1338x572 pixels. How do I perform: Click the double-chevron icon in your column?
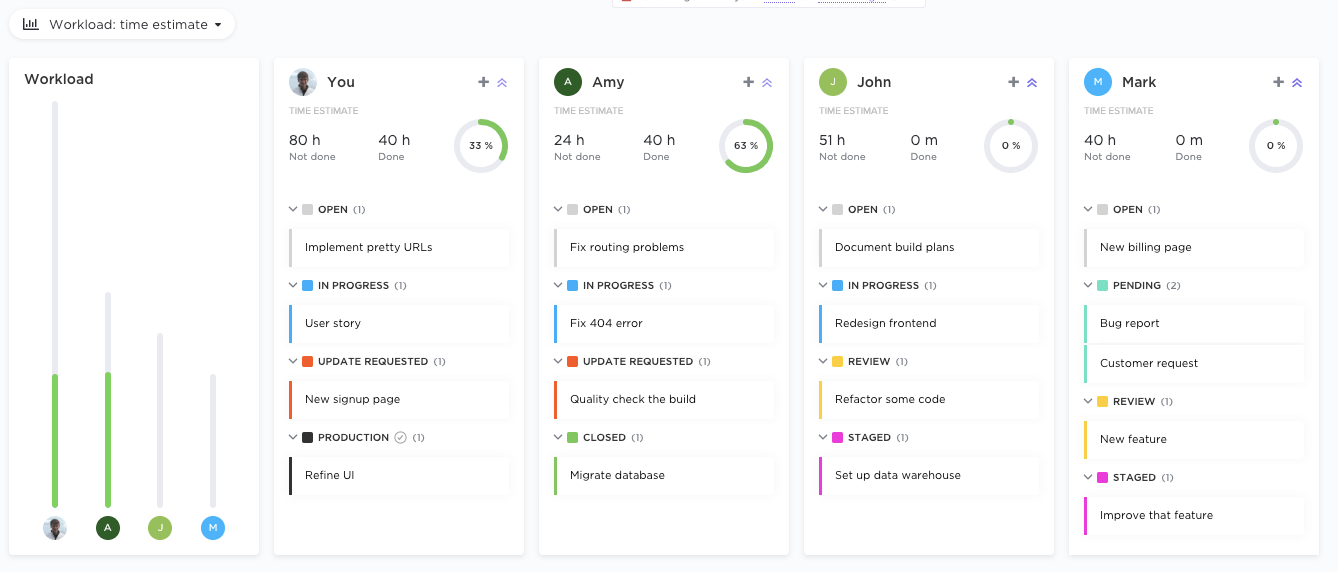click(x=502, y=83)
